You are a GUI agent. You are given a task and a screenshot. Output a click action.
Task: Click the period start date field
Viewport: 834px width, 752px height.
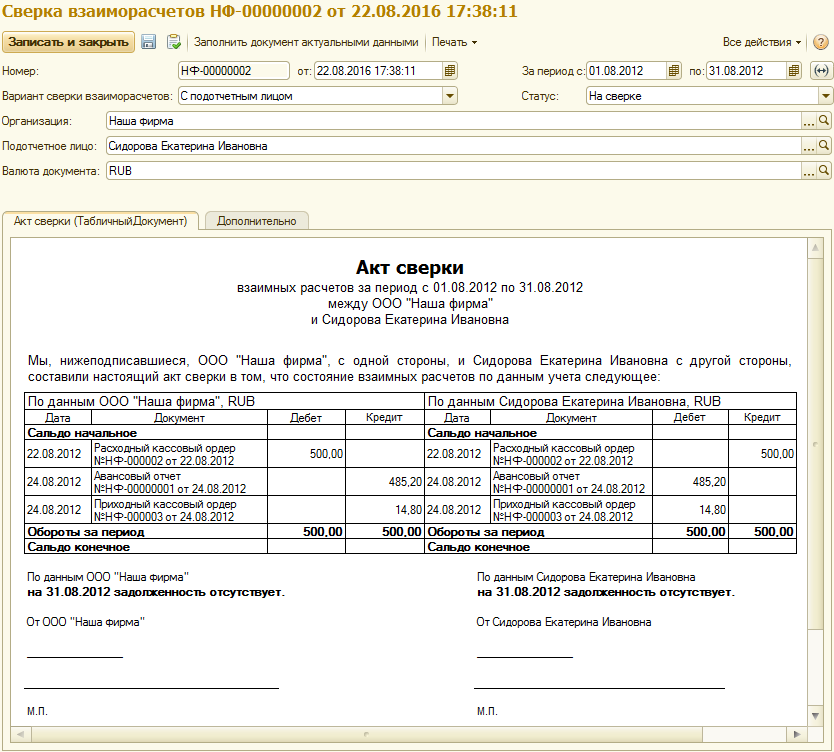point(626,71)
